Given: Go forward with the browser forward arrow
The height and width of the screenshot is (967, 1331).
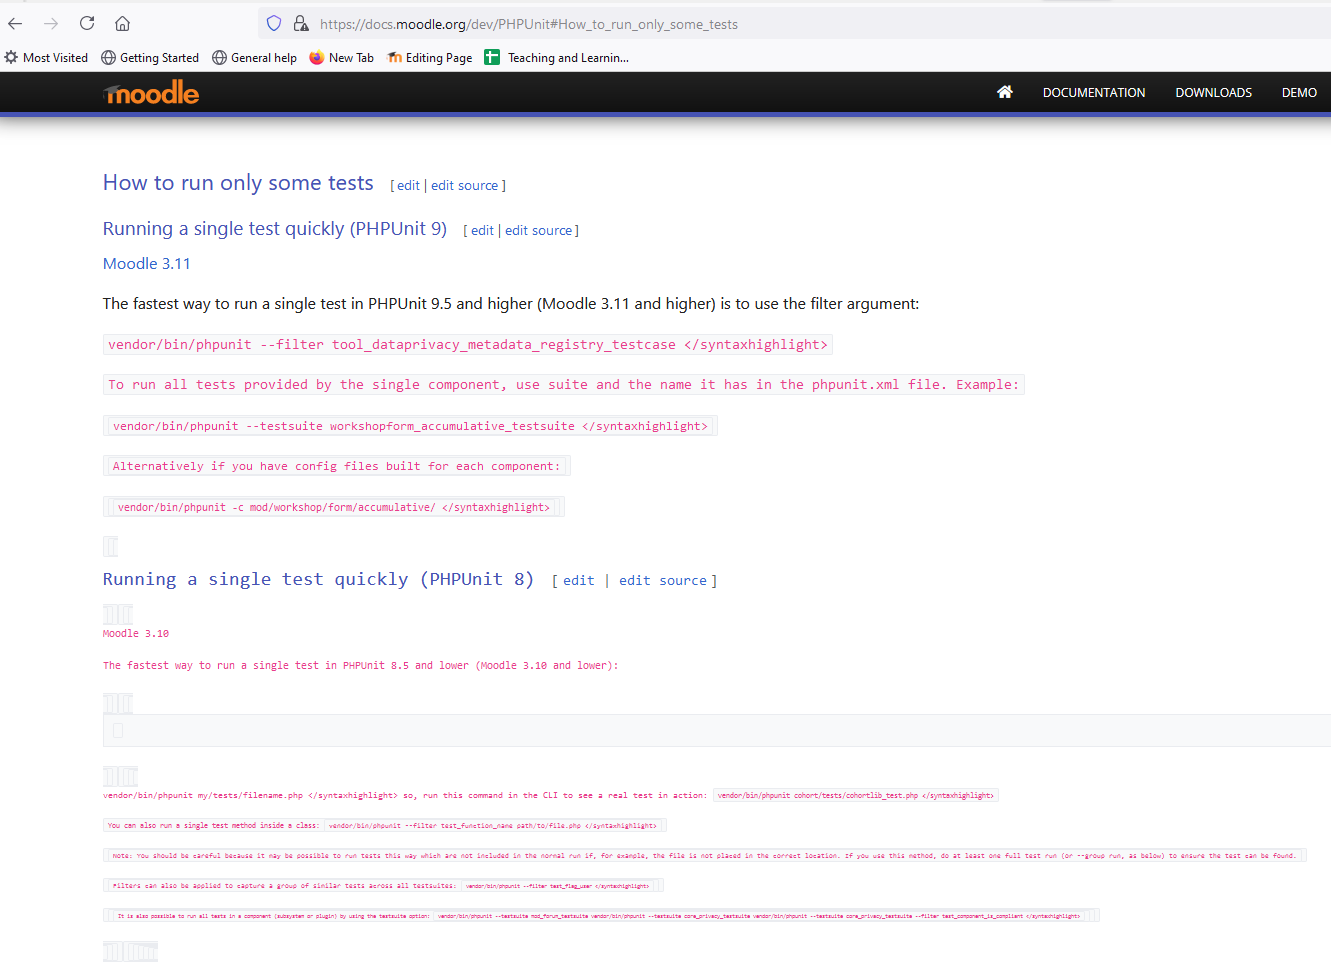Looking at the screenshot, I should point(51,23).
